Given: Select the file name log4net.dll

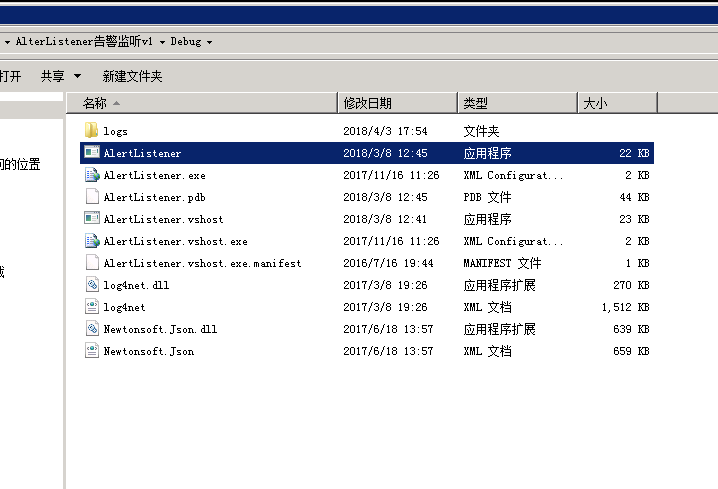Looking at the screenshot, I should 136,285.
